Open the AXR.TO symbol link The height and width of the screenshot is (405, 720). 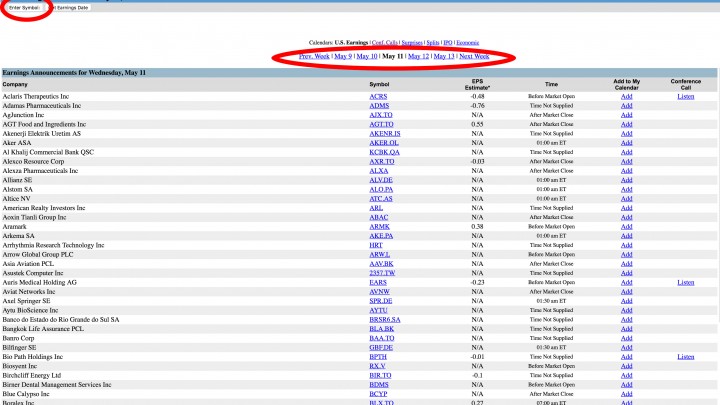point(382,162)
